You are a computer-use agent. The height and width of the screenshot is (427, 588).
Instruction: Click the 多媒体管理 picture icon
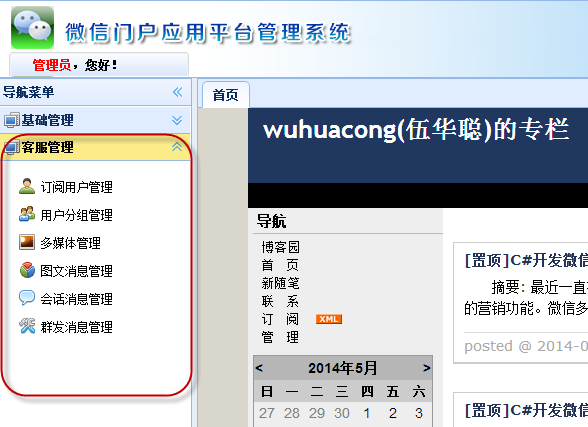27,242
